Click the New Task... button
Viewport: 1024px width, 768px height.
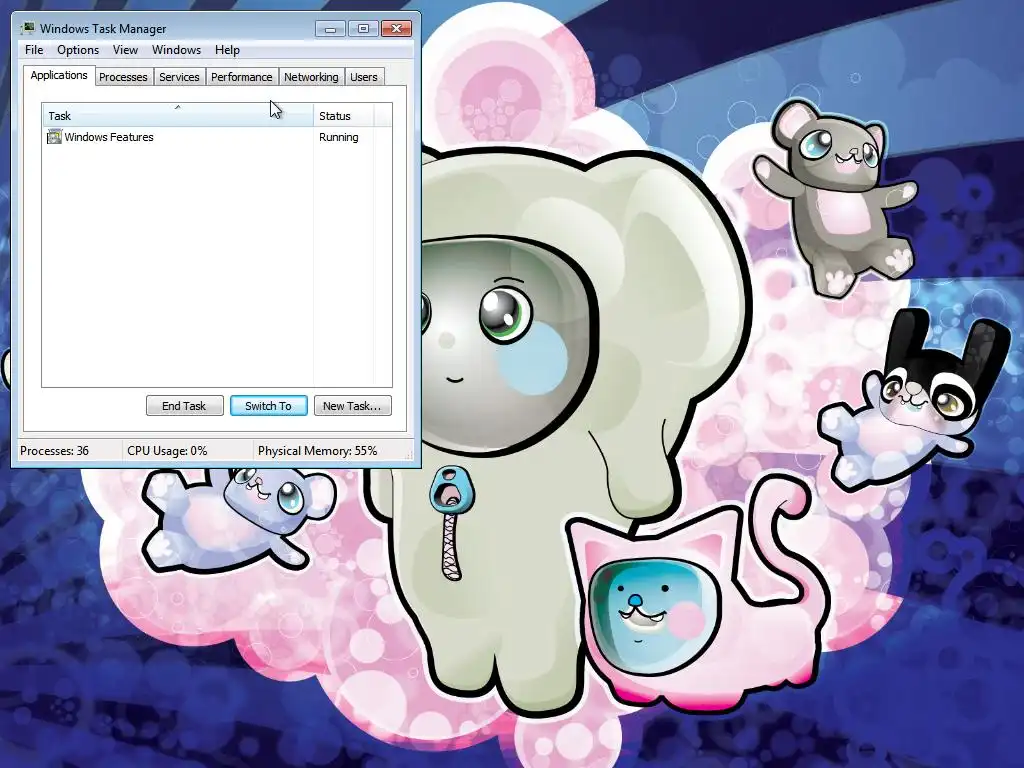click(x=353, y=406)
